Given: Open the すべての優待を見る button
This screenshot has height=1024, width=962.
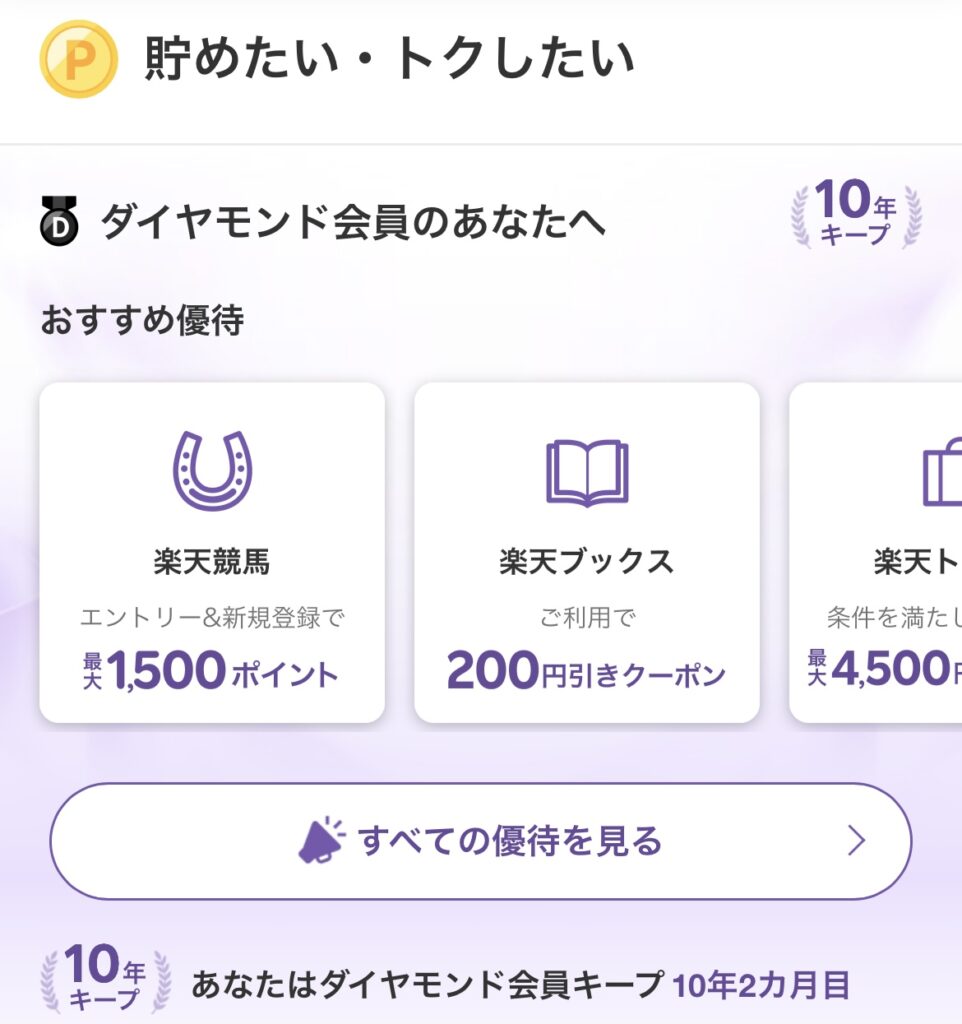Looking at the screenshot, I should 481,841.
